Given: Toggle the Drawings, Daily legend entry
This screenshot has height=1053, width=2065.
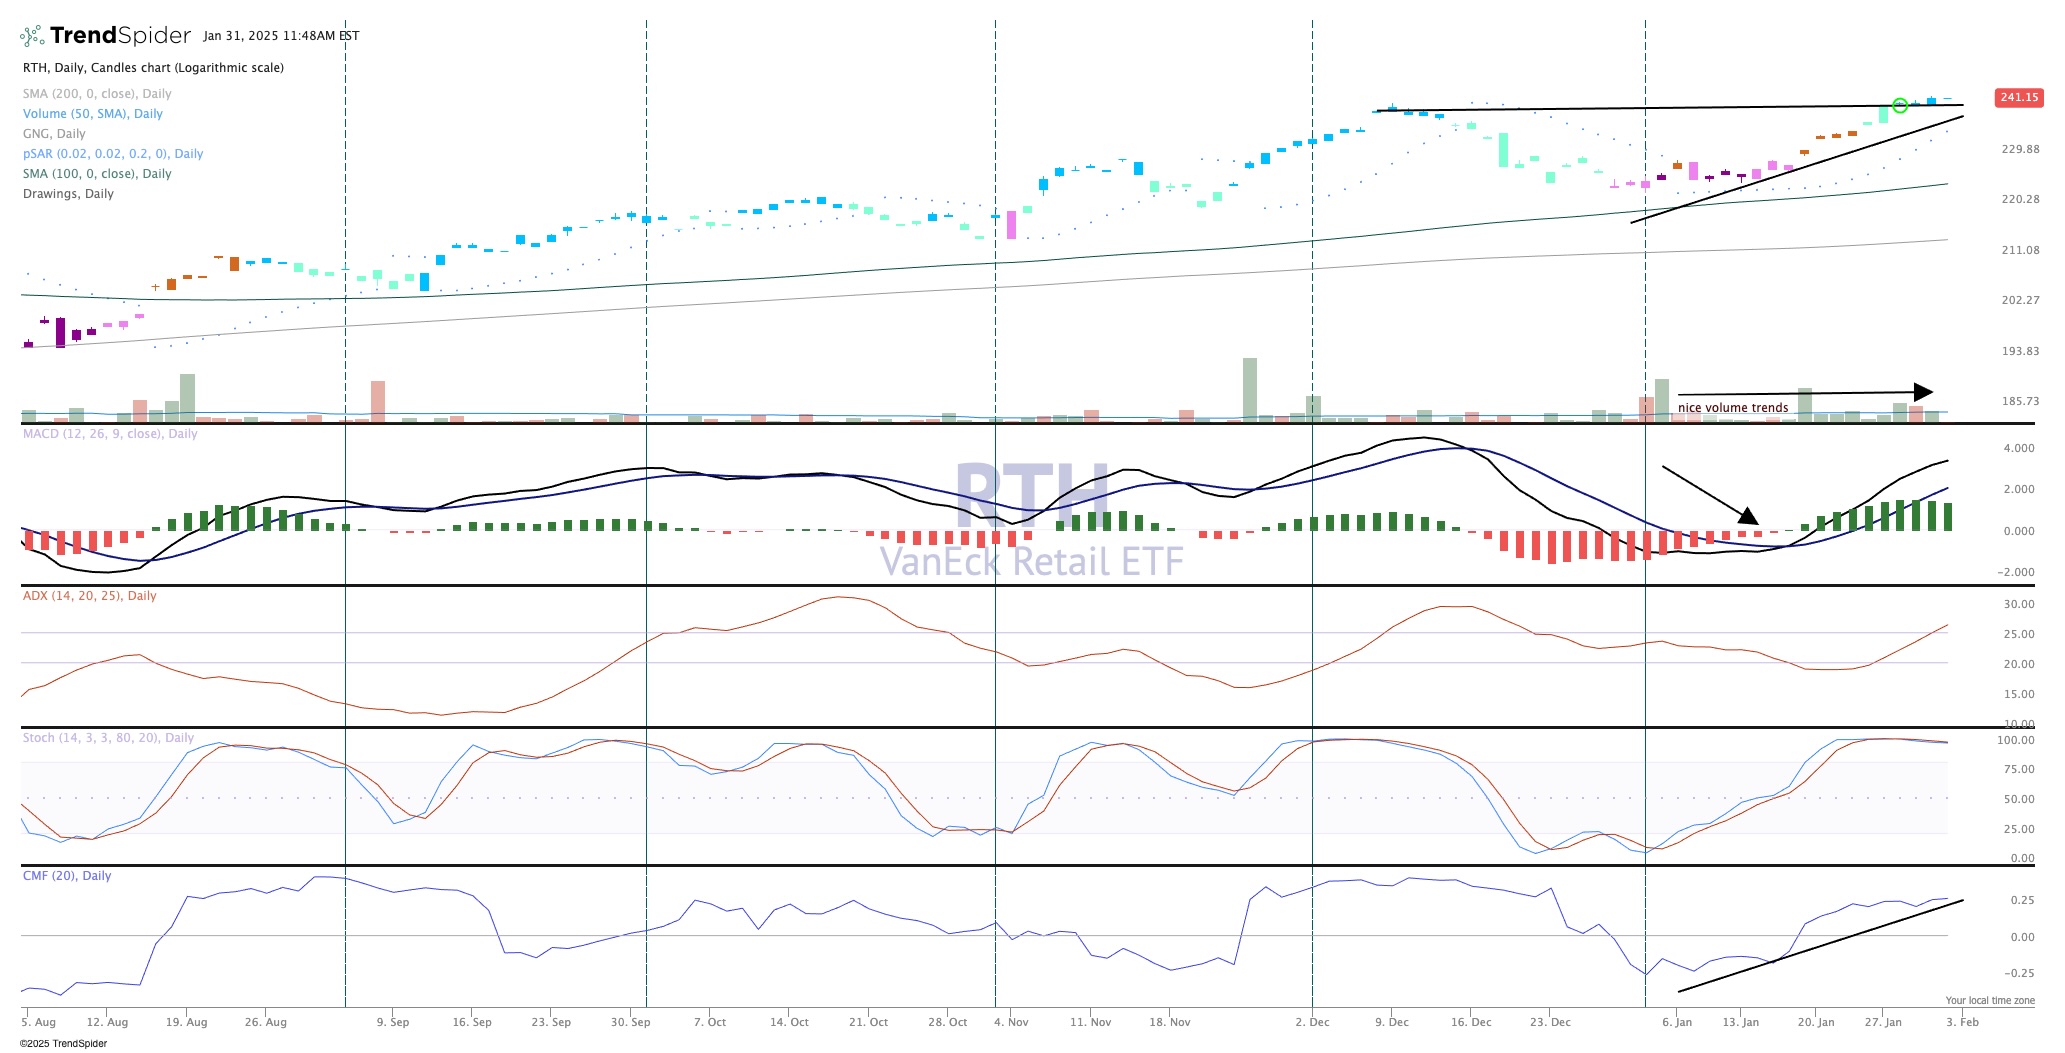Looking at the screenshot, I should (x=68, y=194).
